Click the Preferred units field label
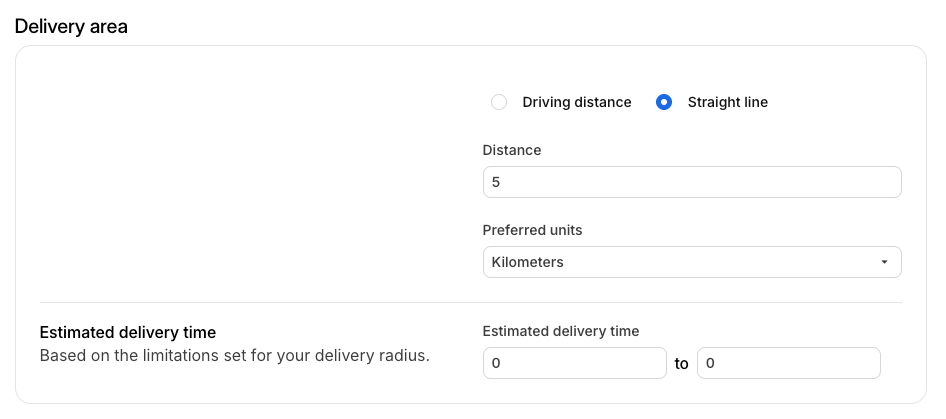Viewport: 946px width, 419px height. pos(532,230)
